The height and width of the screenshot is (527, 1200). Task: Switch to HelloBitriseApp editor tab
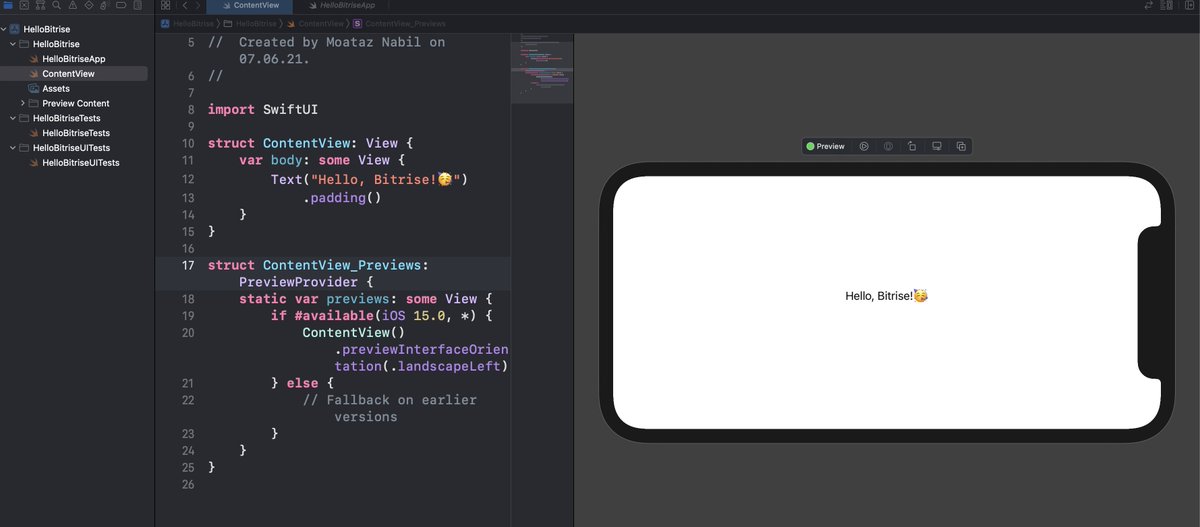click(340, 5)
